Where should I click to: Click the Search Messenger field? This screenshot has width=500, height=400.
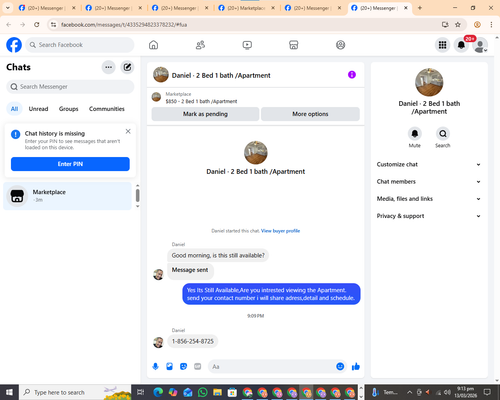70,87
